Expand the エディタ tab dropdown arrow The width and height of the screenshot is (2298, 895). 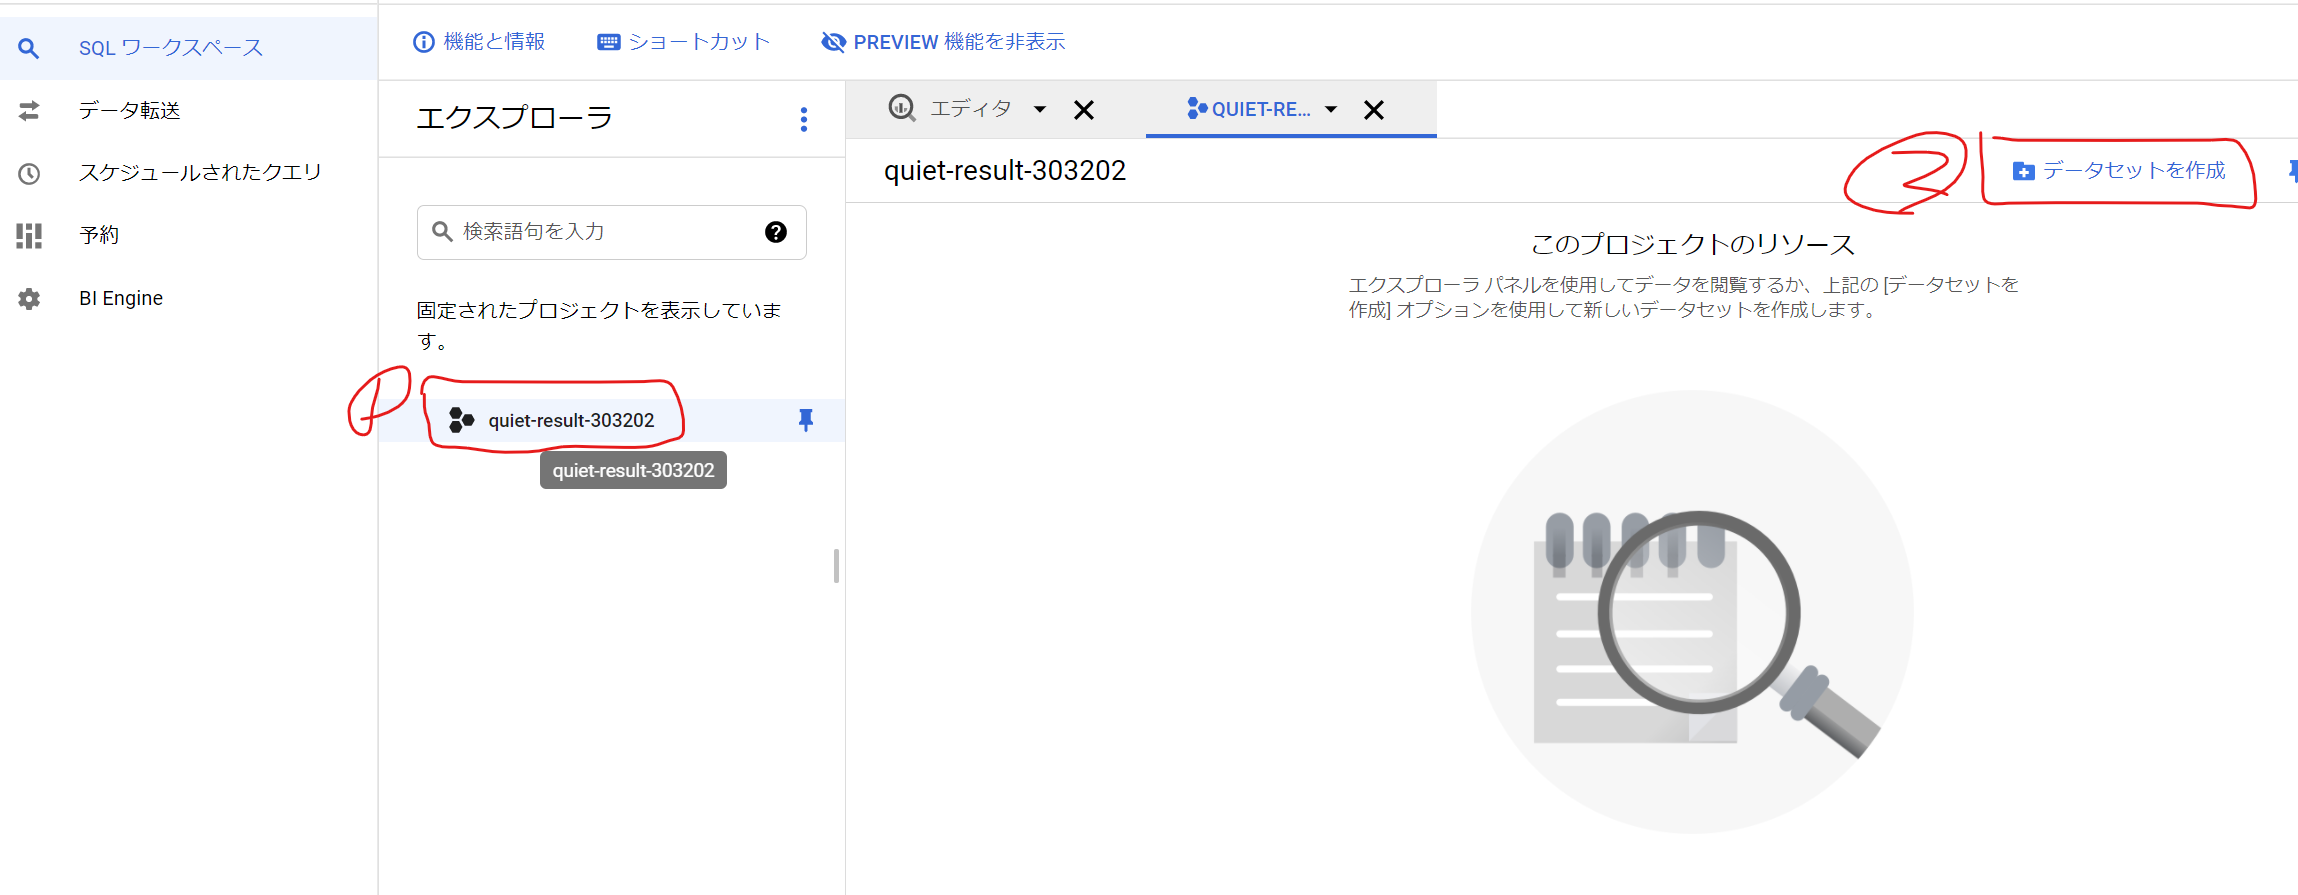pos(1040,109)
